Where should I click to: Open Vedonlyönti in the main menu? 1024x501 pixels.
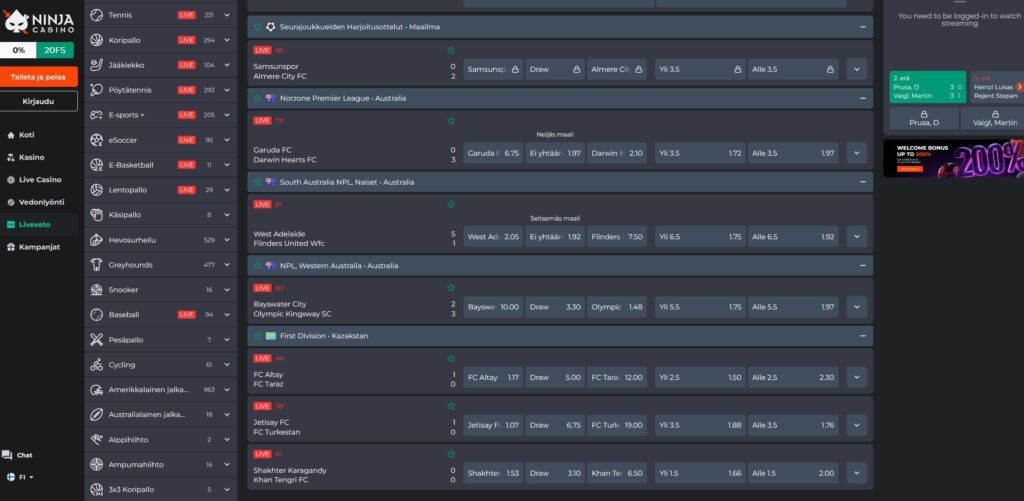[35, 202]
